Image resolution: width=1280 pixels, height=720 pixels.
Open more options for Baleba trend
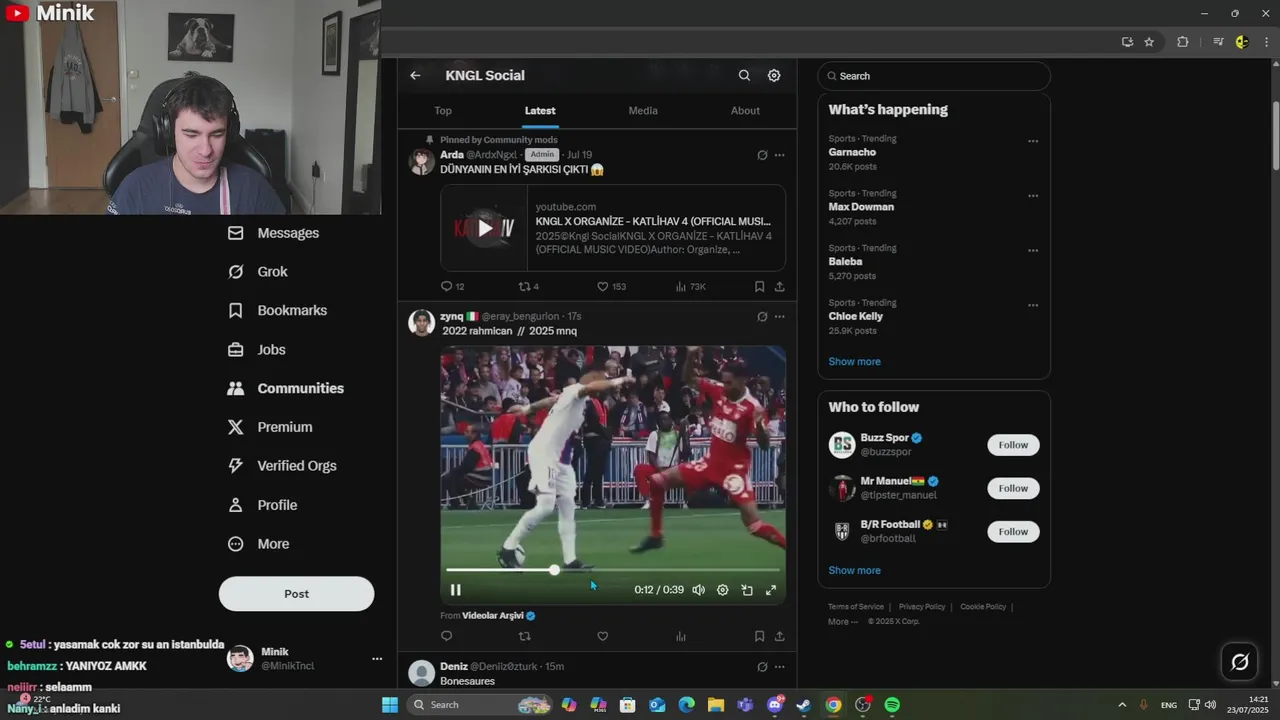[1033, 251]
